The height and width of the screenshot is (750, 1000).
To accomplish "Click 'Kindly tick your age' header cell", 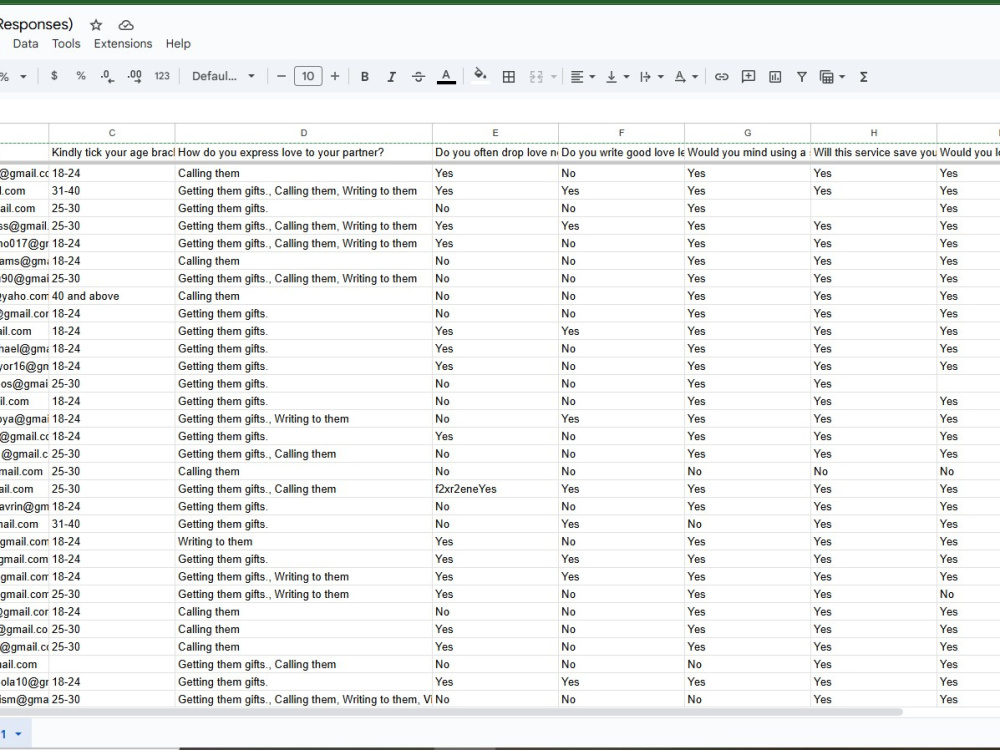I will (112, 152).
